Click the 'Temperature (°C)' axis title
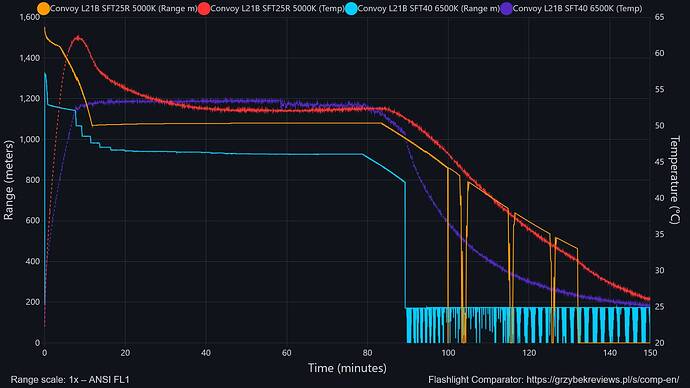Image resolution: width=690 pixels, height=388 pixels. coord(674,180)
